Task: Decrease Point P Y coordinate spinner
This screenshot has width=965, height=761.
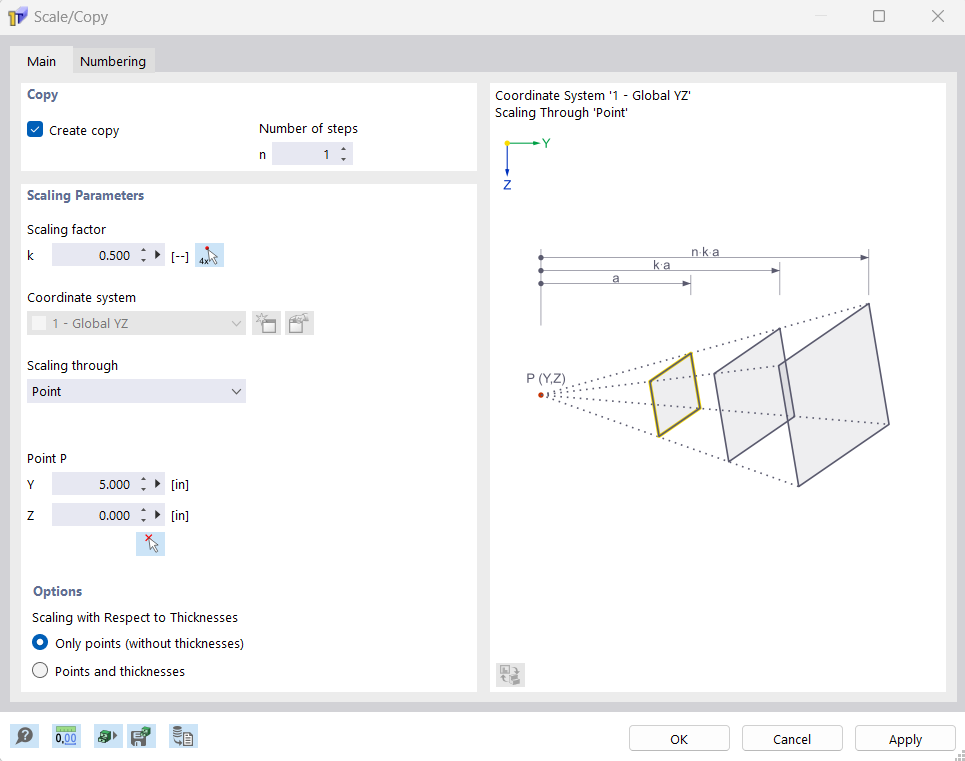Action: coord(143,490)
